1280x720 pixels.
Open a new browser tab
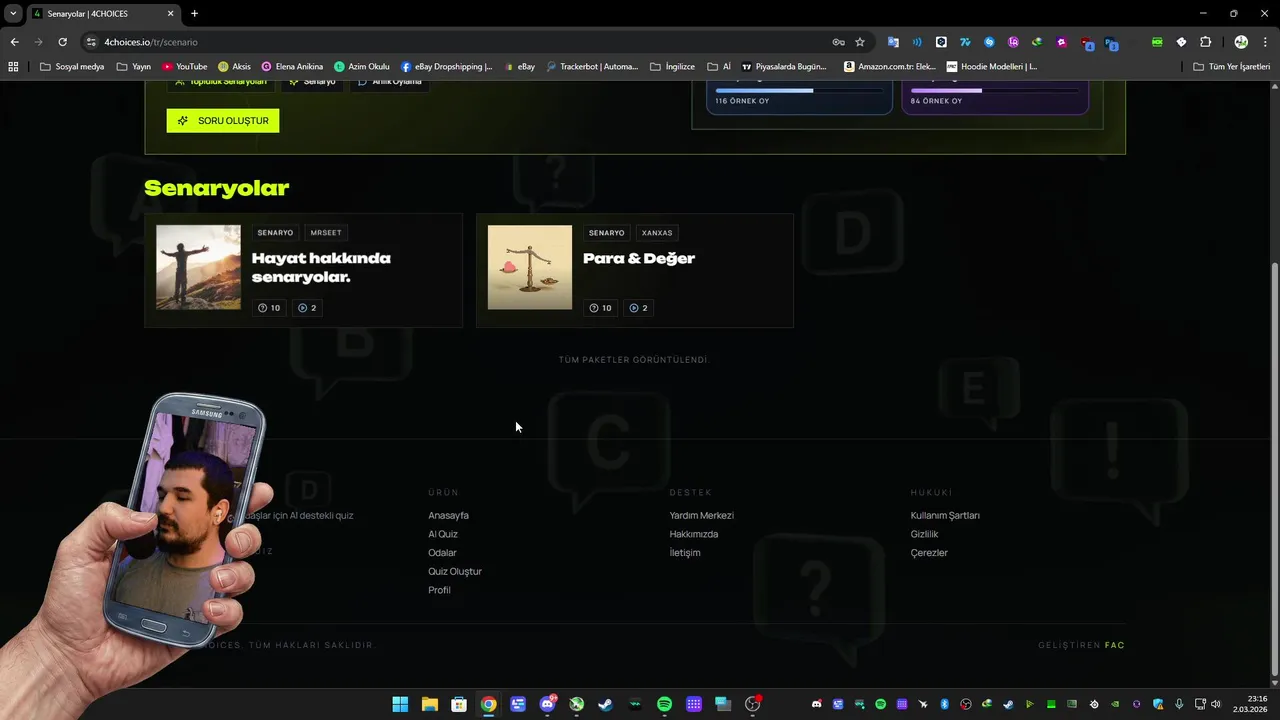pos(194,14)
